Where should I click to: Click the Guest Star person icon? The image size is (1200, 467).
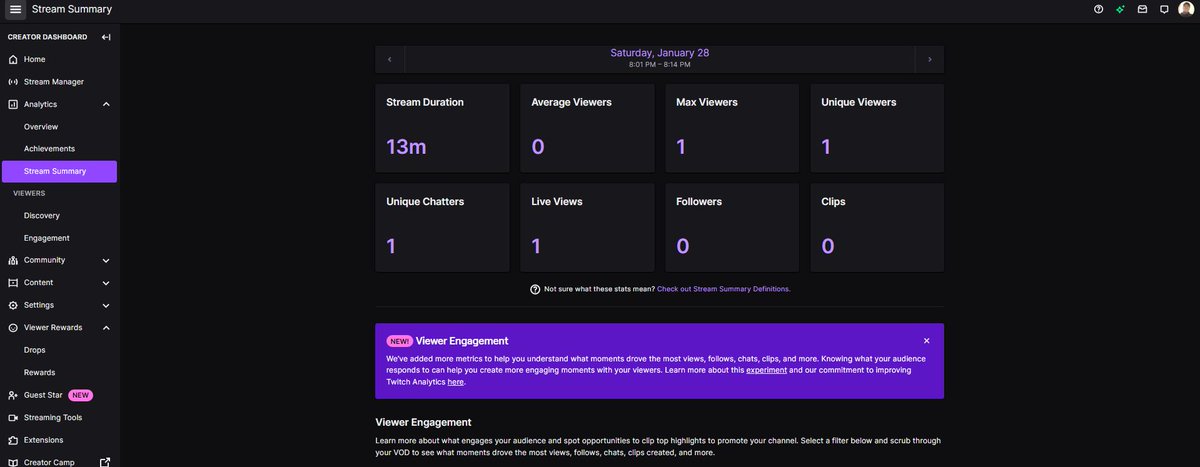click(13, 395)
